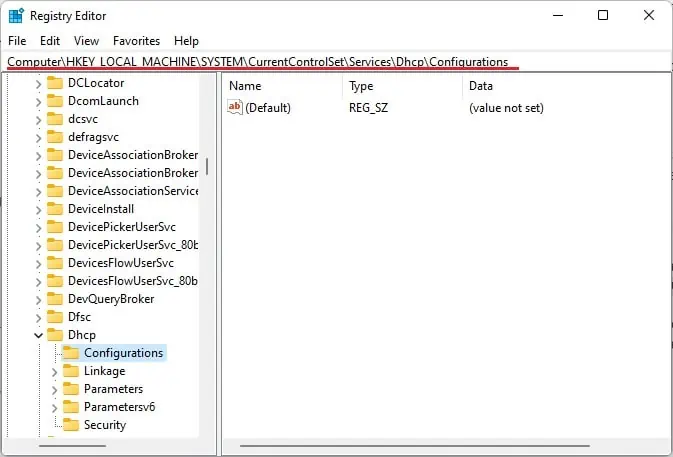This screenshot has width=673, height=457.
Task: Select the DeviceInstall folder icon
Action: coord(55,209)
